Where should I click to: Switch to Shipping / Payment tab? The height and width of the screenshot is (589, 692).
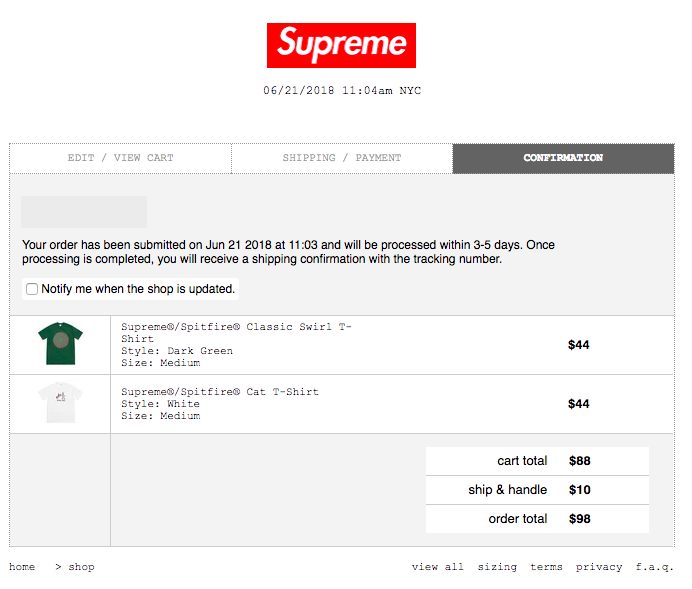[x=342, y=158]
